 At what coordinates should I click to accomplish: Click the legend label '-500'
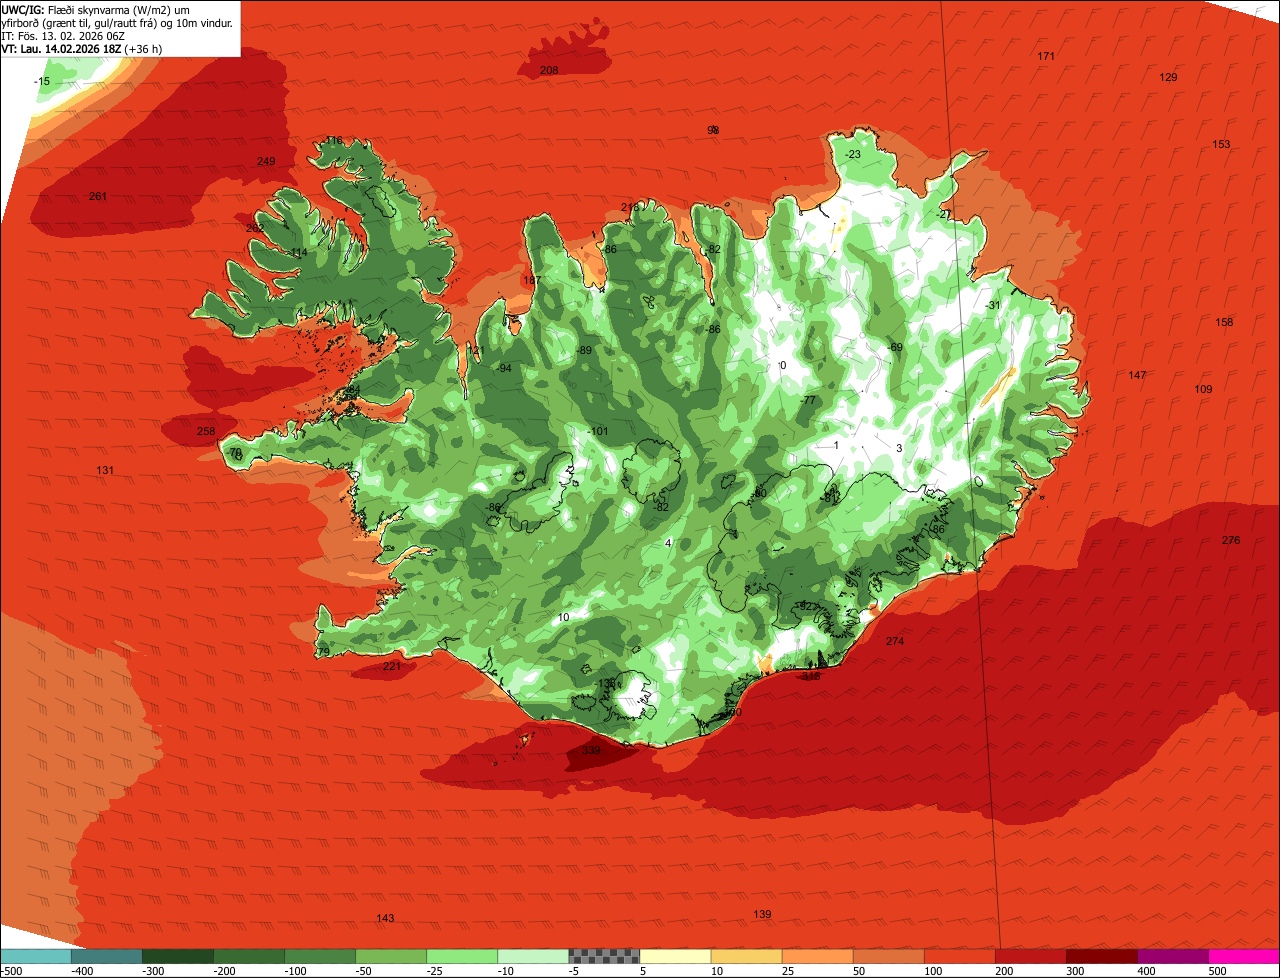coord(11,971)
